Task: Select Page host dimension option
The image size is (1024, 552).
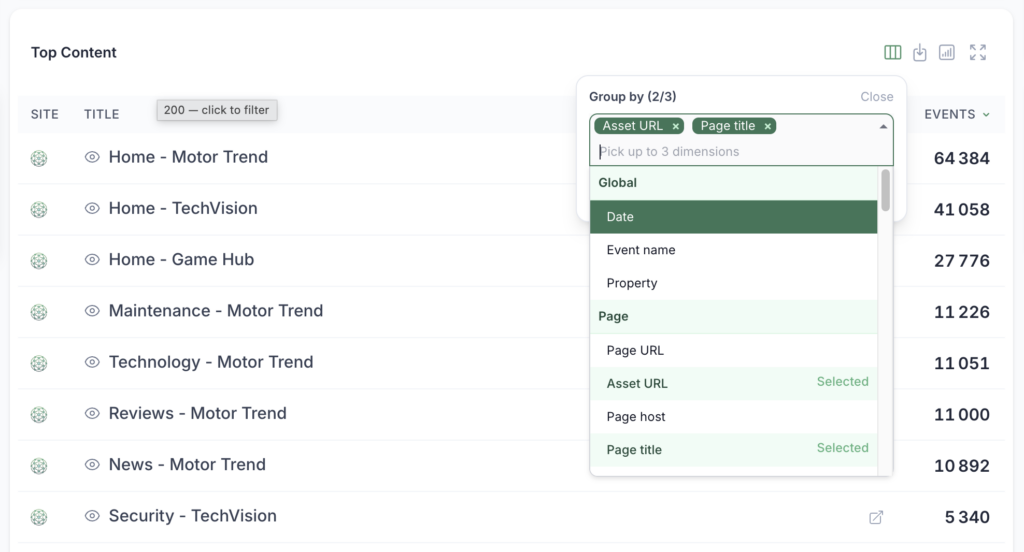Action: click(x=733, y=417)
